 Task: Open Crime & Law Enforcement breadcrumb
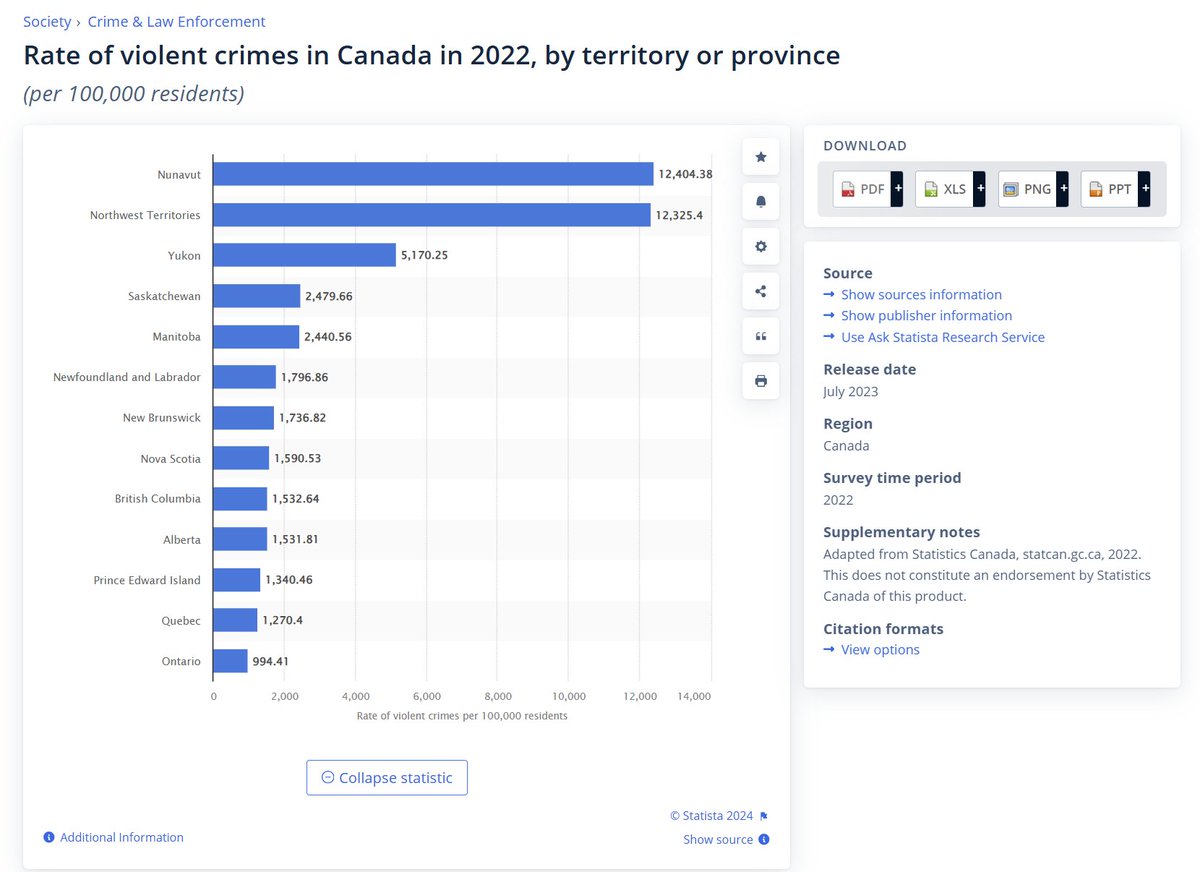pos(177,21)
